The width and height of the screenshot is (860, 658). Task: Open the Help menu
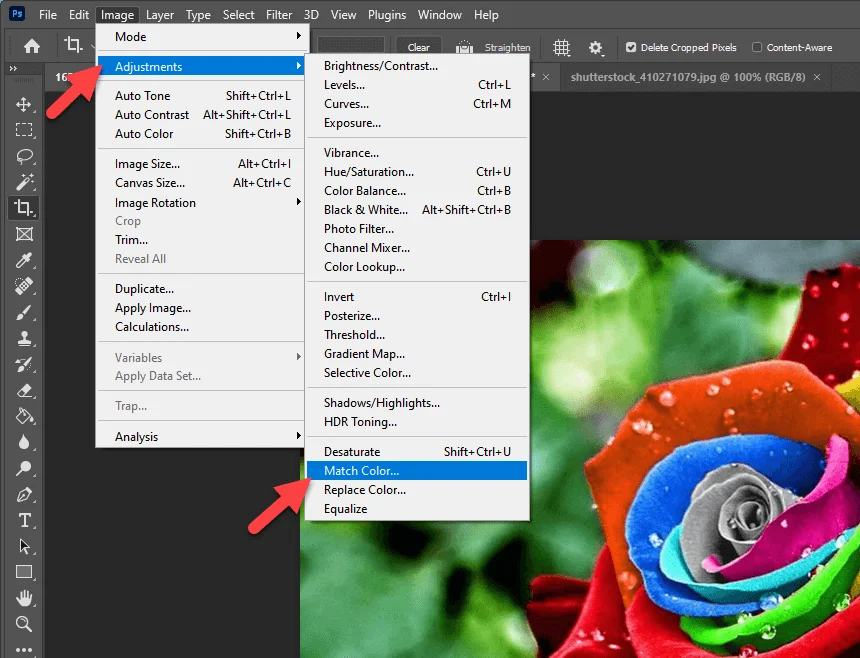486,15
